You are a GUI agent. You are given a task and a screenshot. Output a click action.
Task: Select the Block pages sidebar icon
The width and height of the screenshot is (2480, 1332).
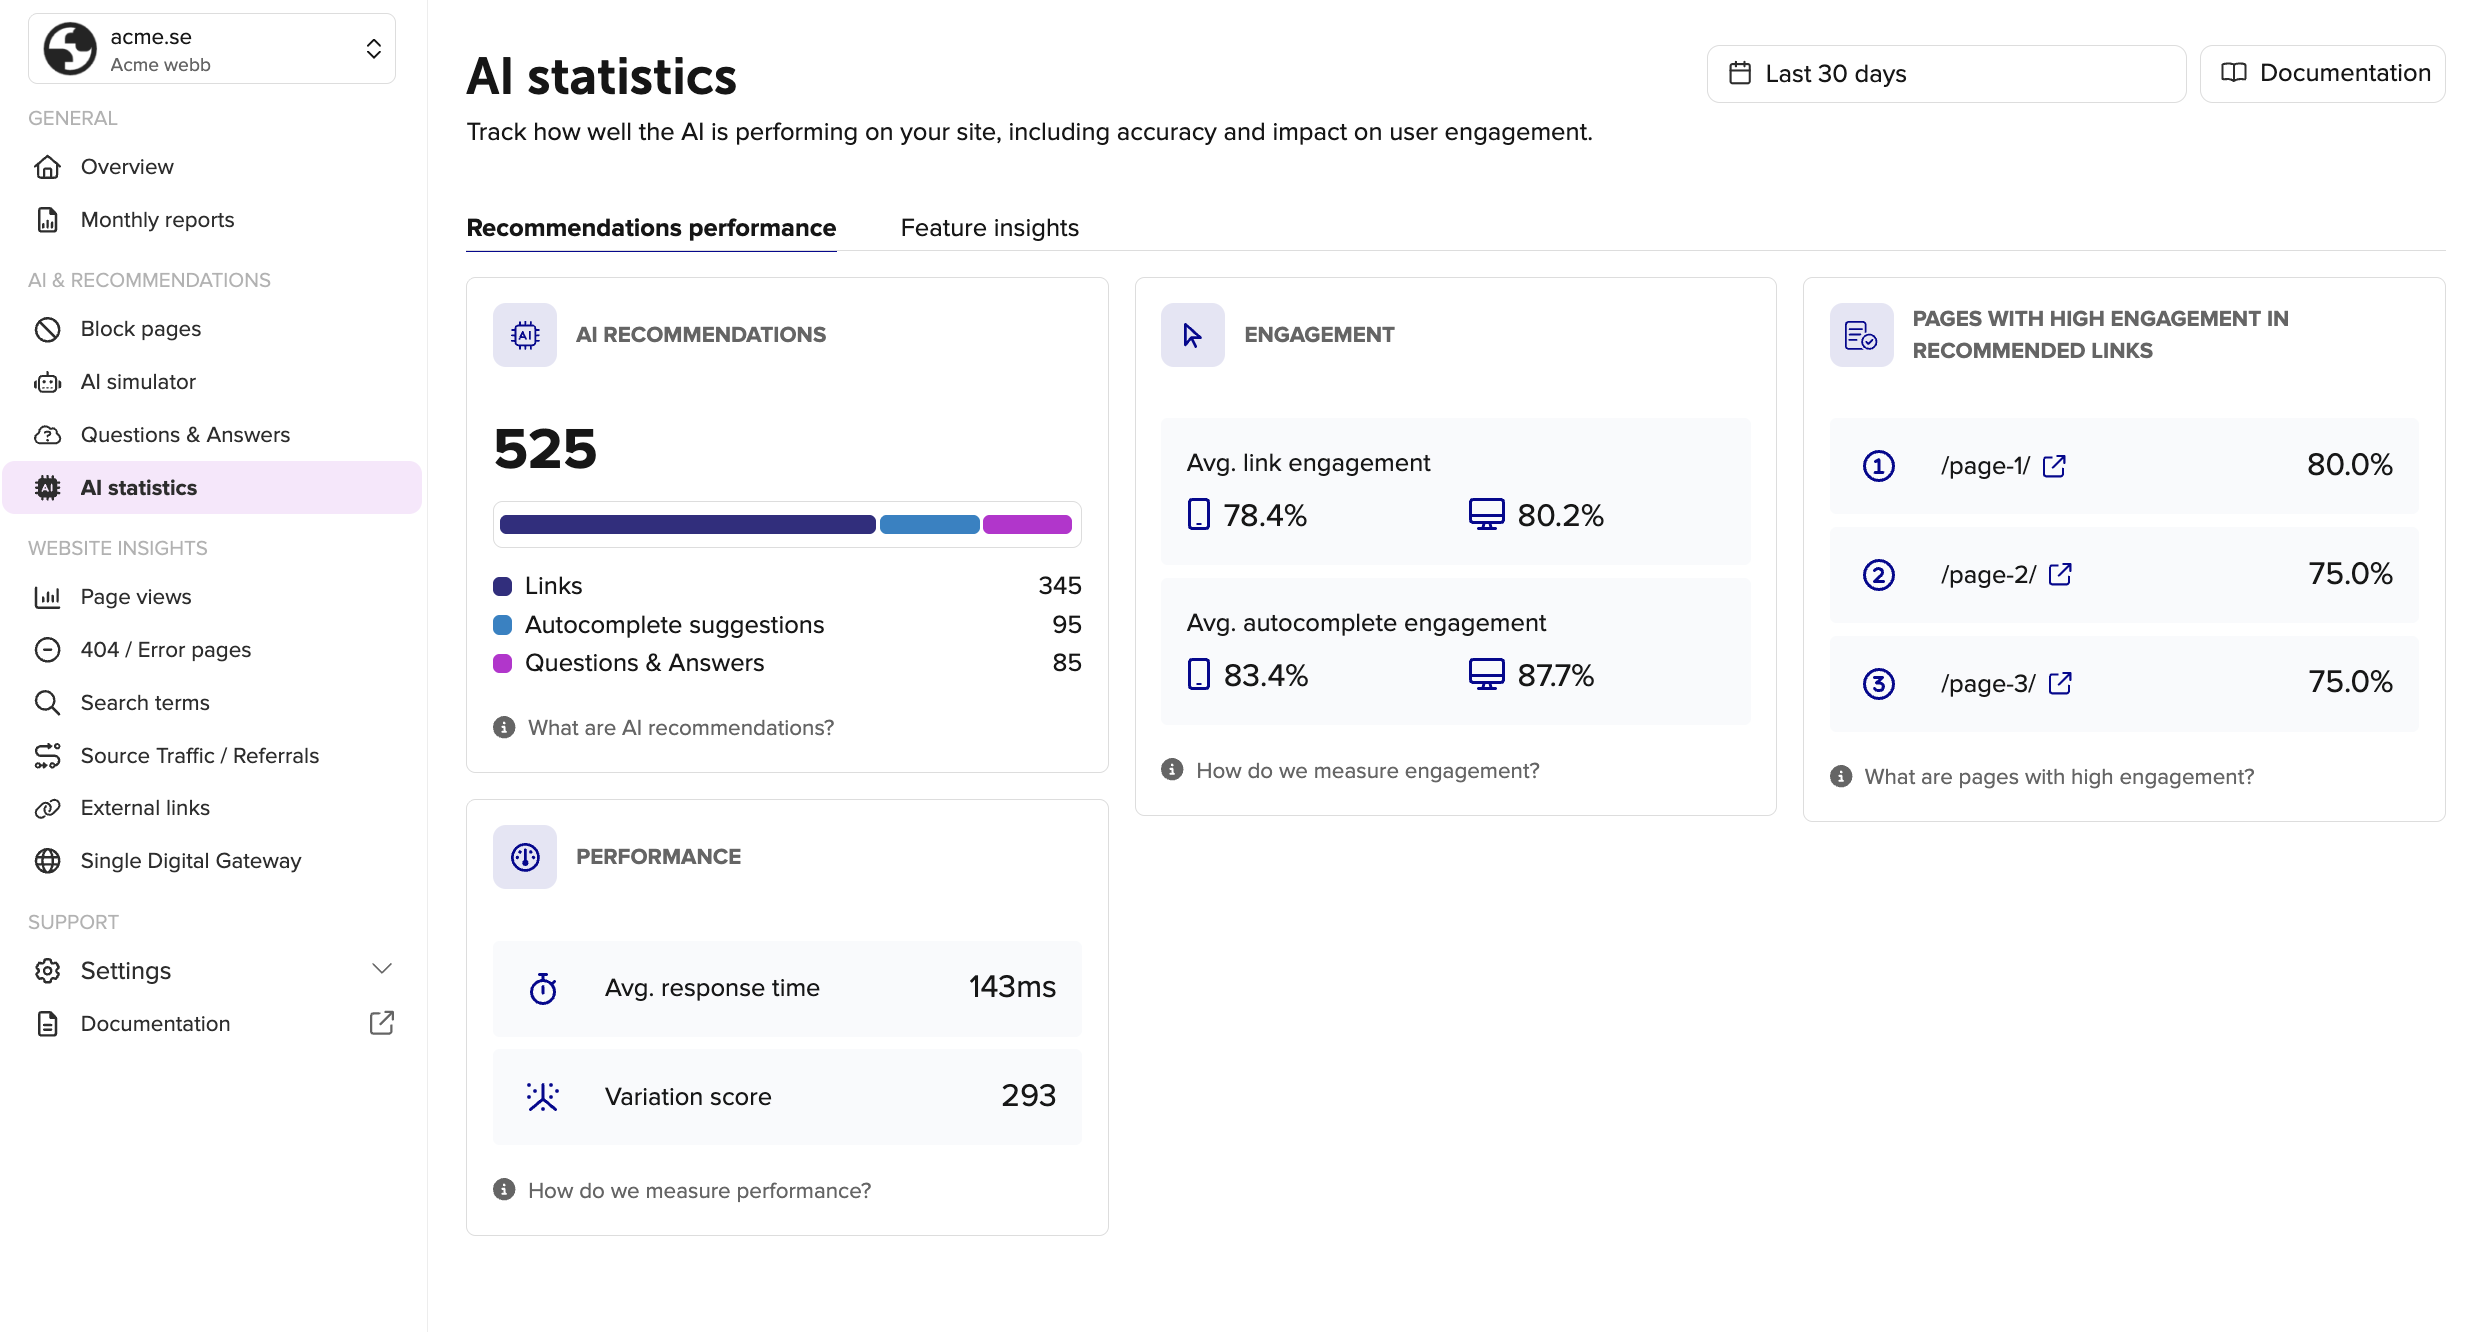coord(47,328)
